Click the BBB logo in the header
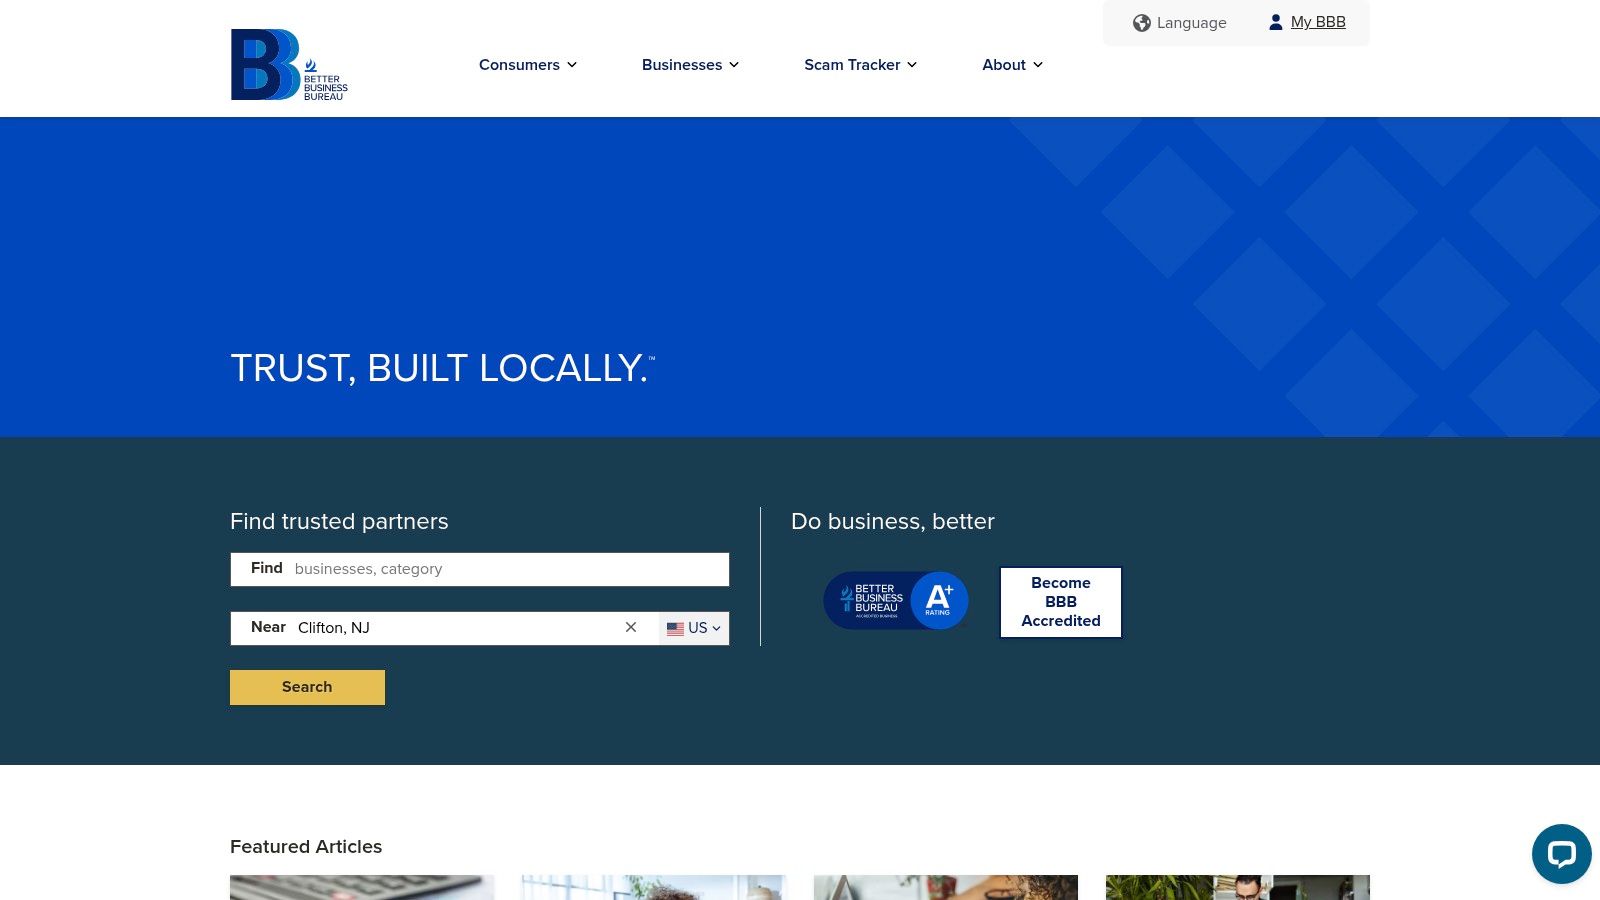The width and height of the screenshot is (1600, 900). (x=289, y=64)
